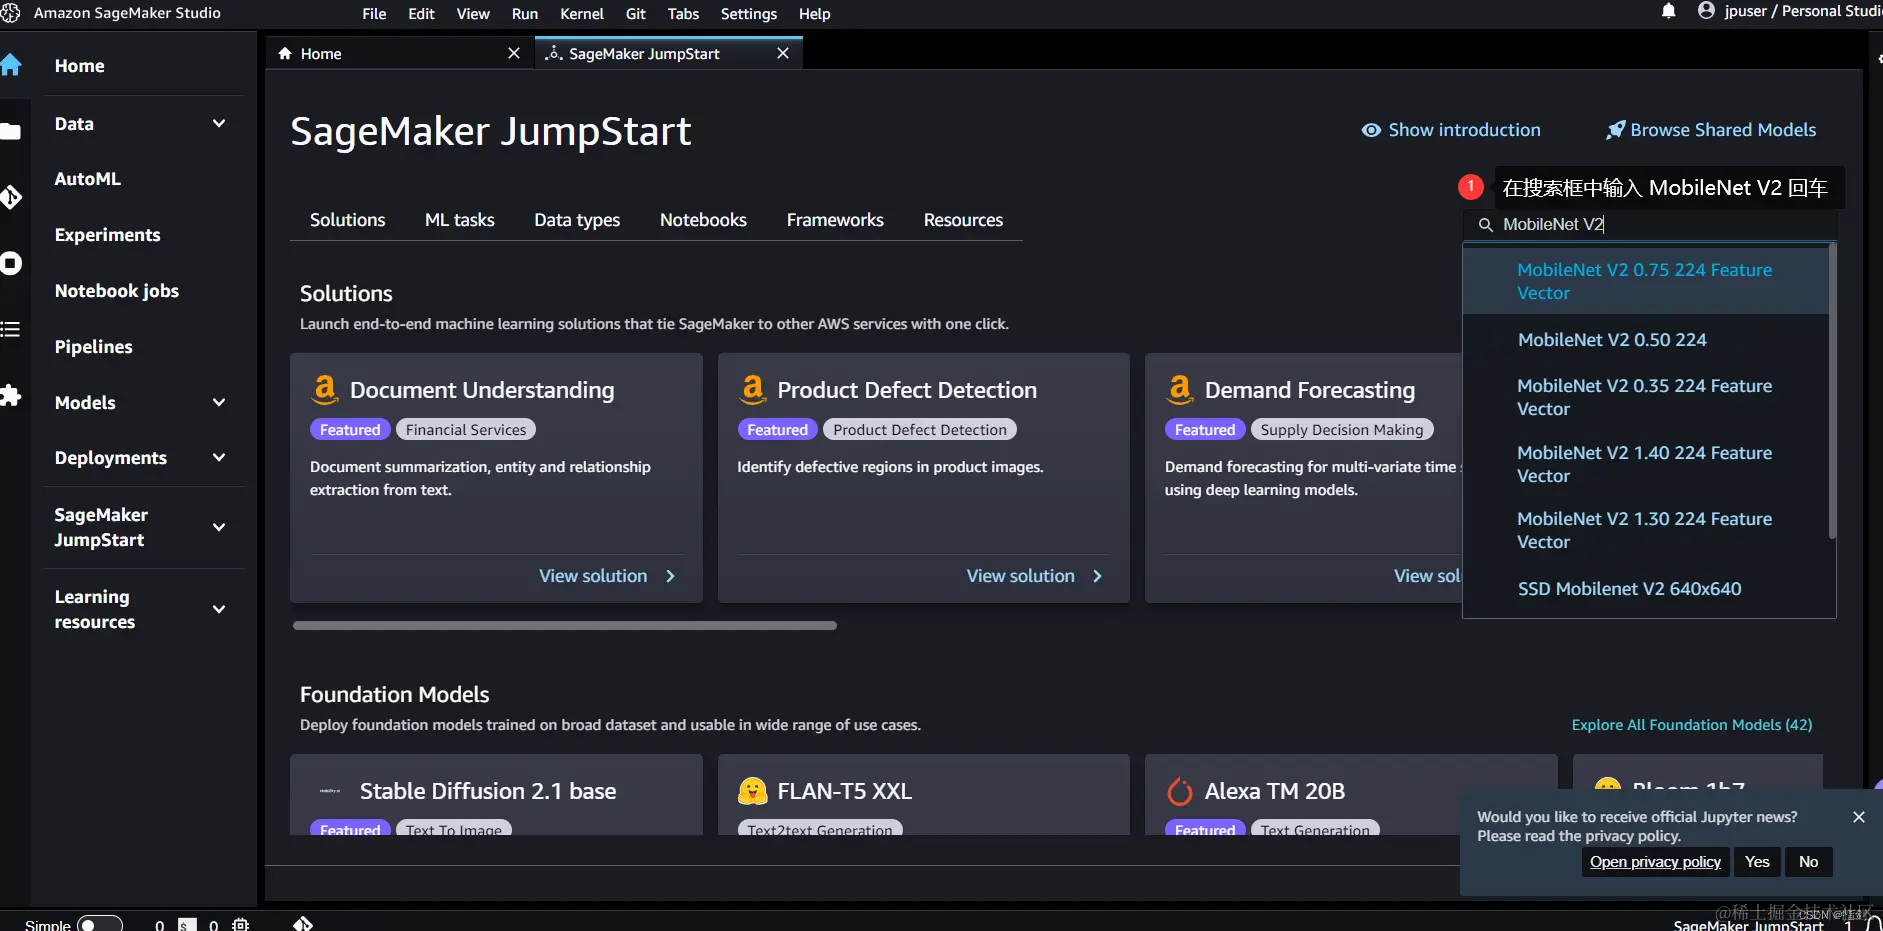This screenshot has height=931, width=1883.
Task: Click the notification bell icon
Action: pos(1668,12)
